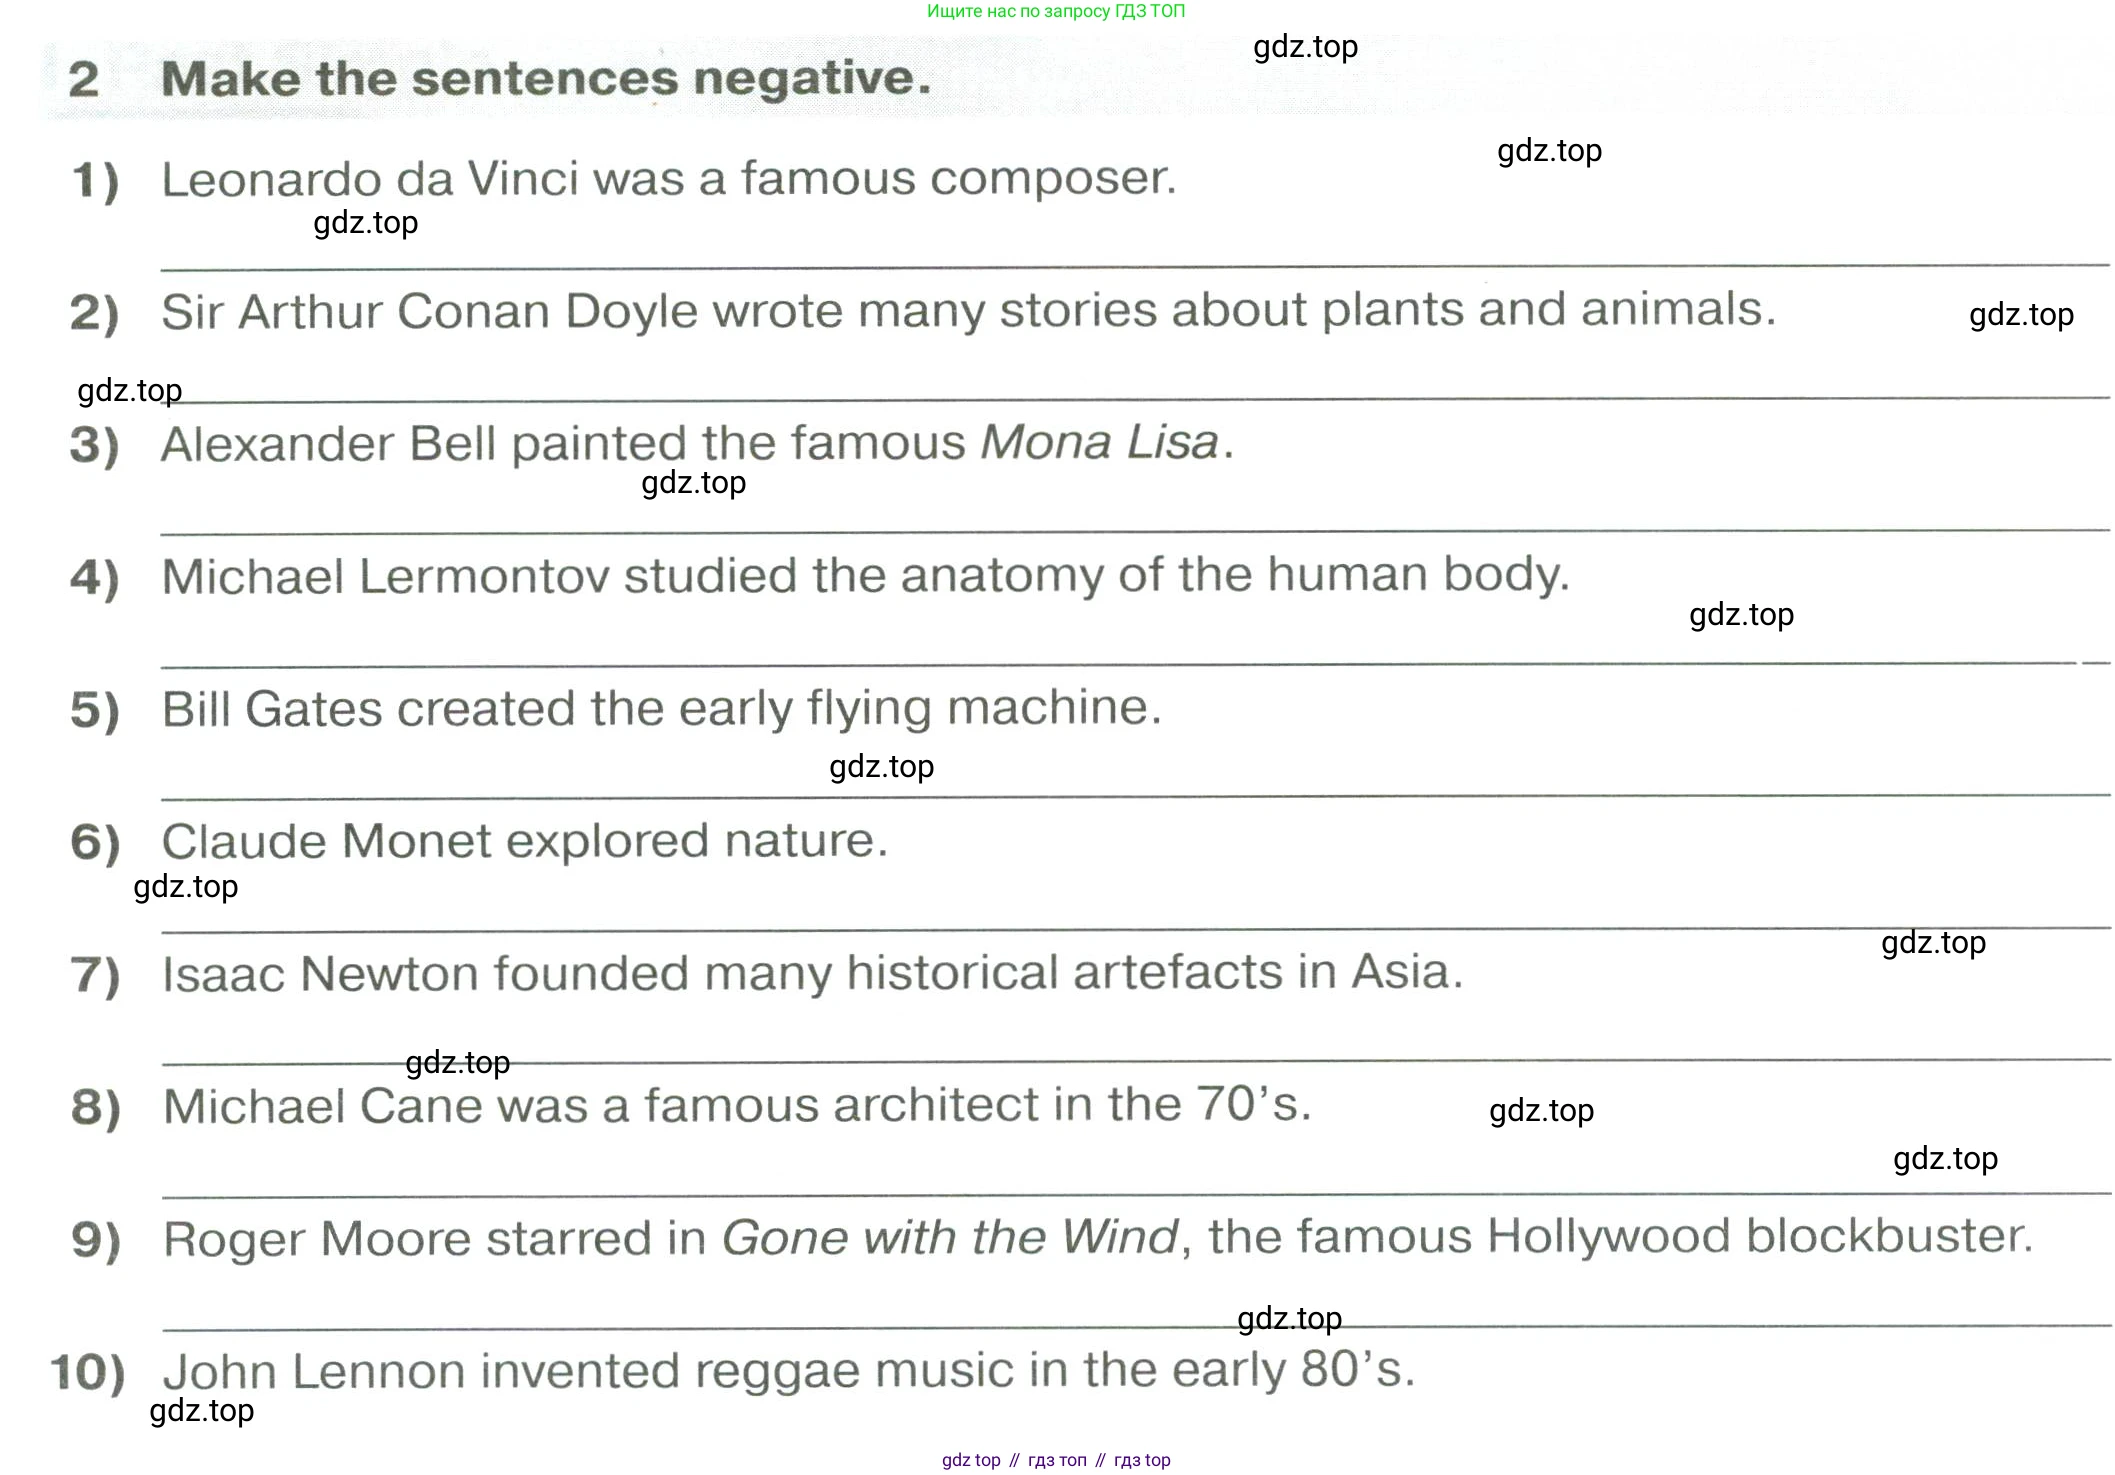Click the answer line under Alexander Bell sentence
2115x1475 pixels.
(x=1135, y=531)
